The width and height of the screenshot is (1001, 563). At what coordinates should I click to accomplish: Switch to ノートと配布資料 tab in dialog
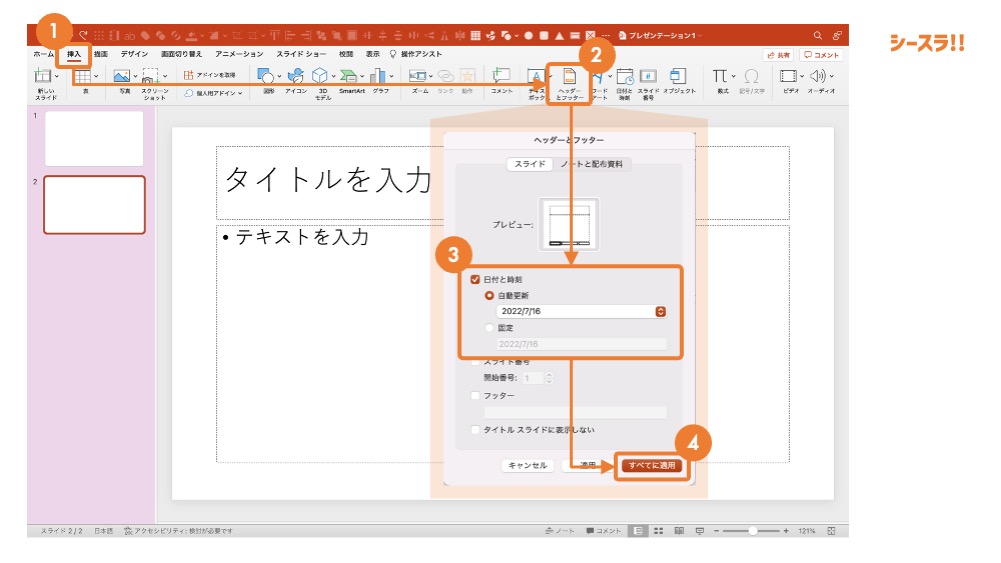tap(594, 164)
